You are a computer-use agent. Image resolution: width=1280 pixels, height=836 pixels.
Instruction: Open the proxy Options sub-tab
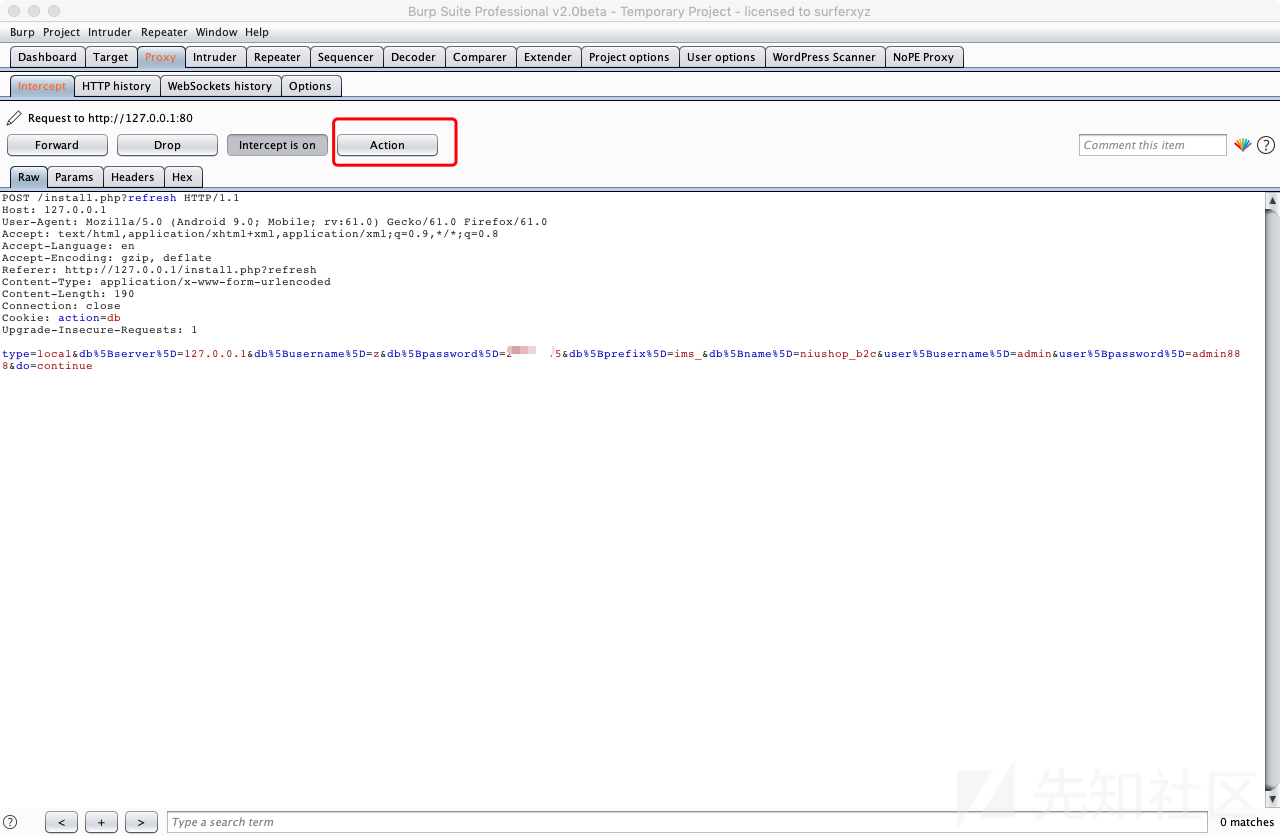click(x=310, y=86)
